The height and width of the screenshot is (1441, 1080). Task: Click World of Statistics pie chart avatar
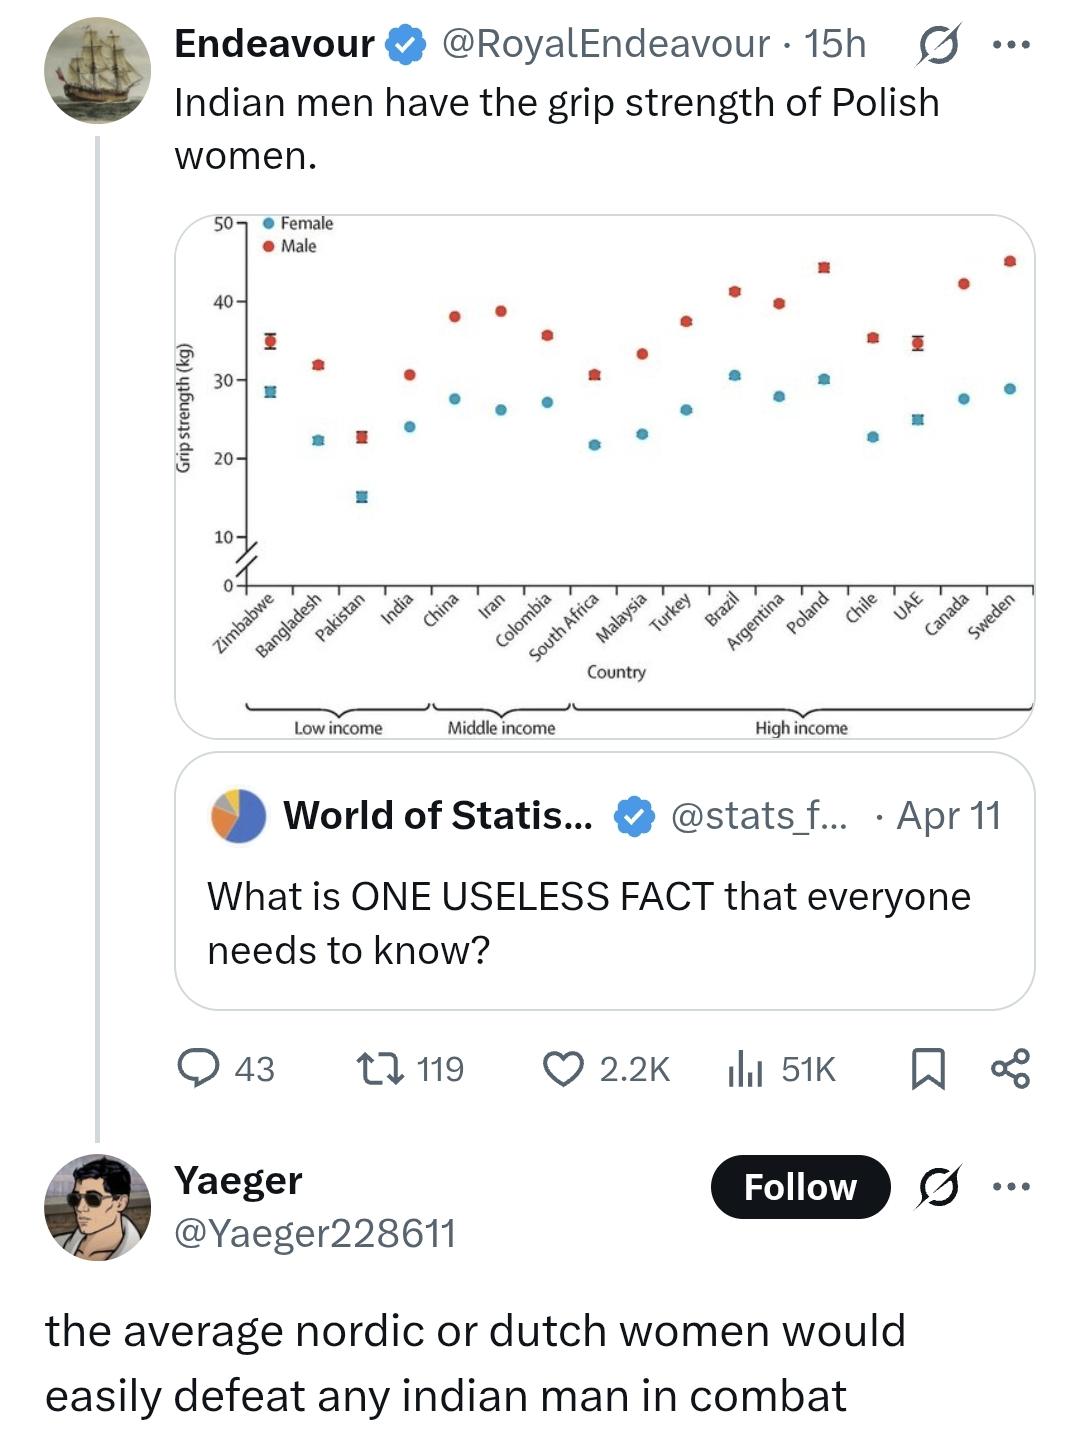pyautogui.click(x=238, y=816)
